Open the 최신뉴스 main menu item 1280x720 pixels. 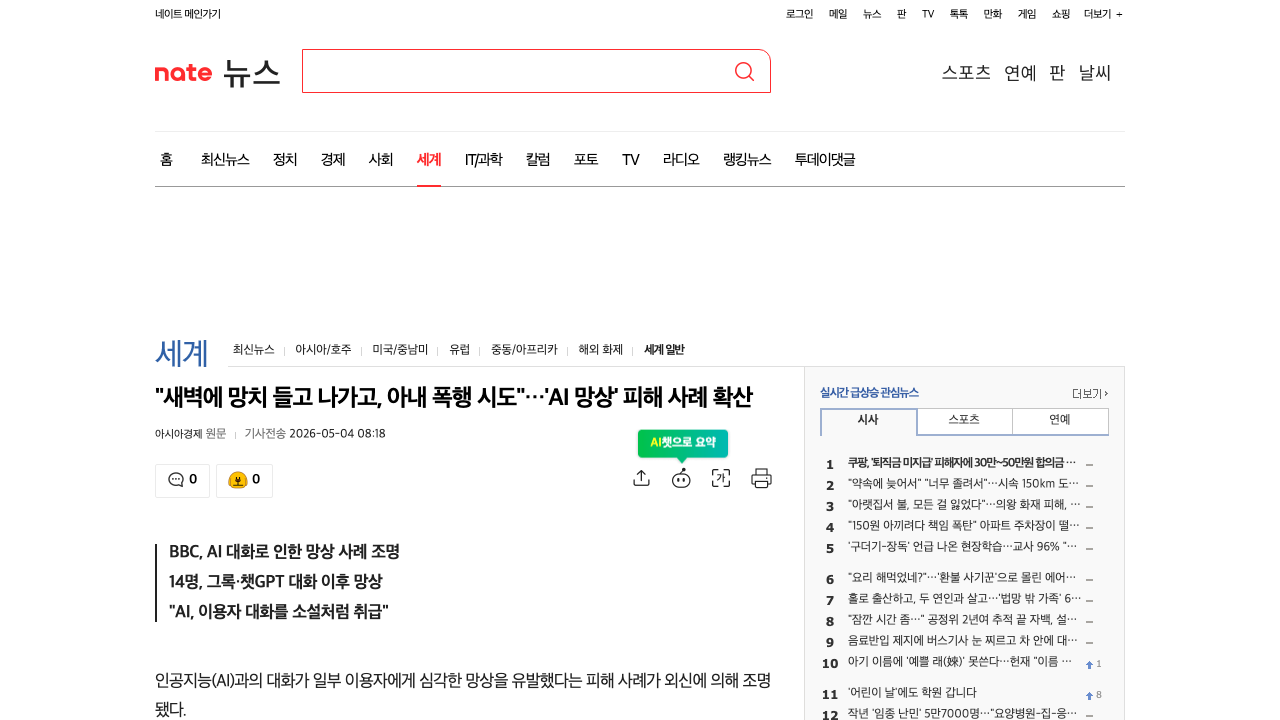225,159
